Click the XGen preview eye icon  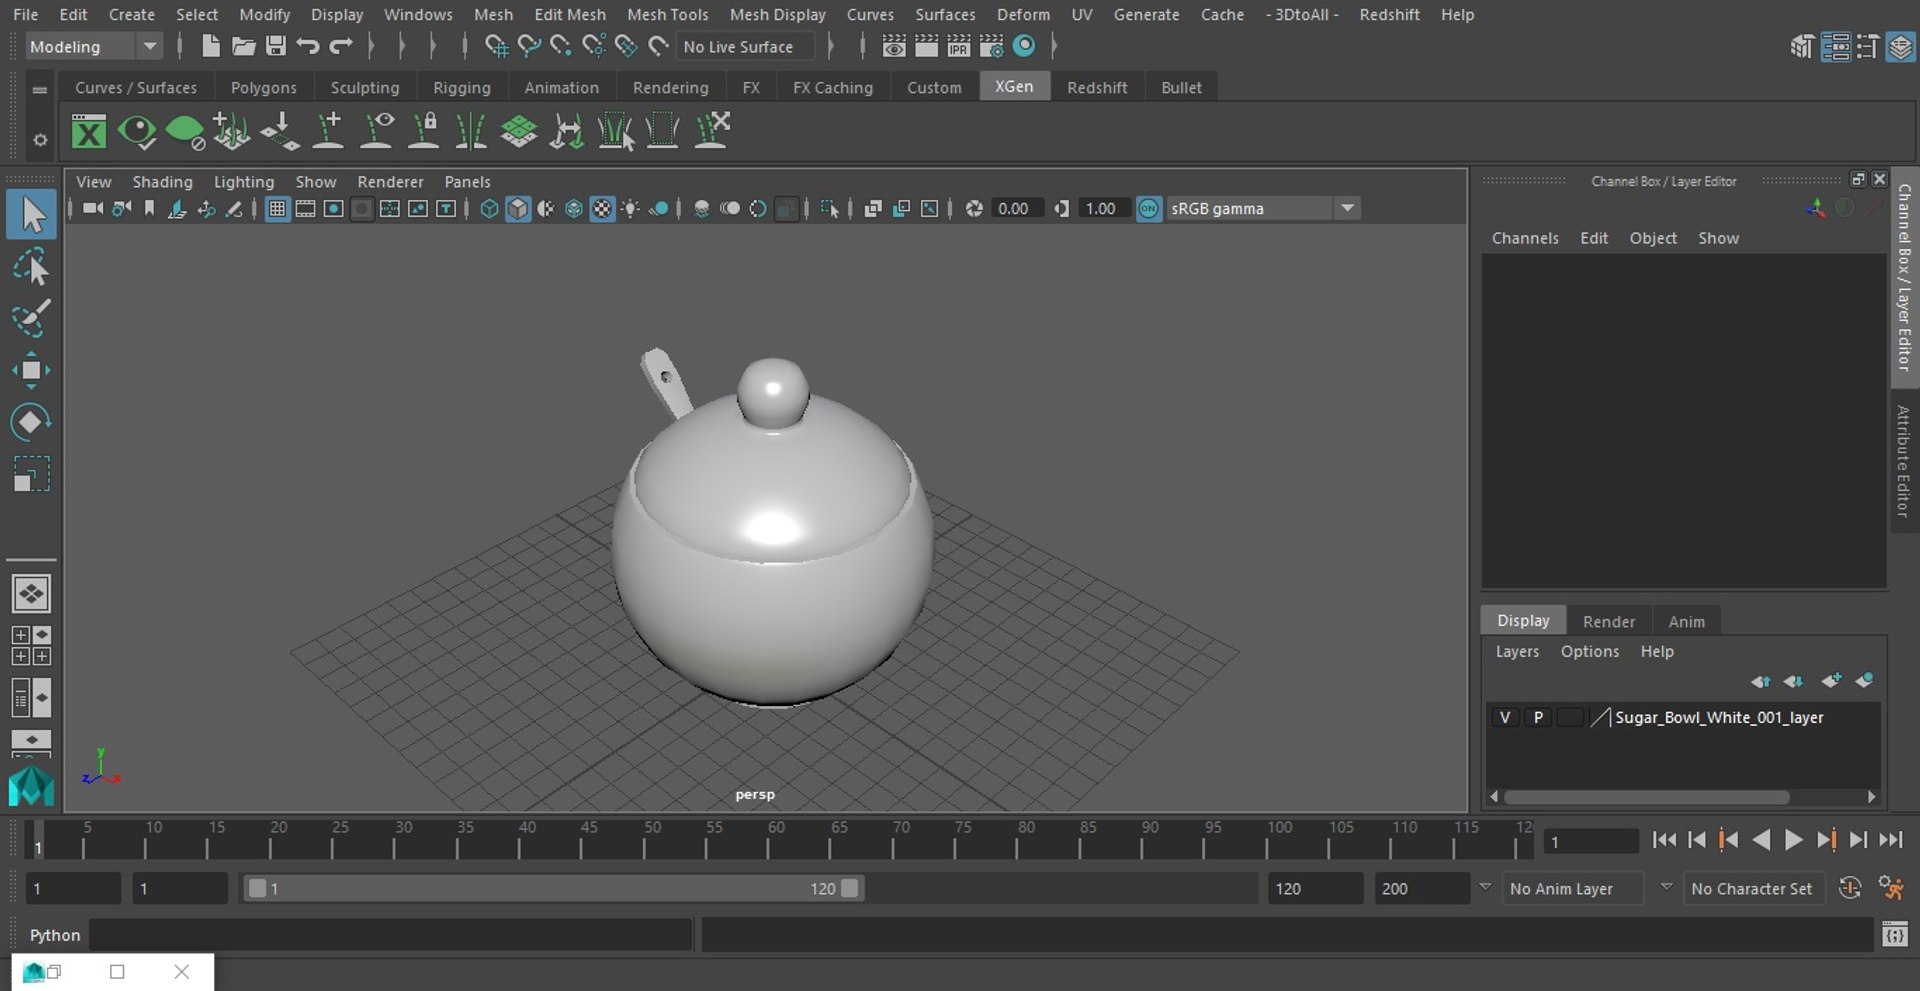137,131
